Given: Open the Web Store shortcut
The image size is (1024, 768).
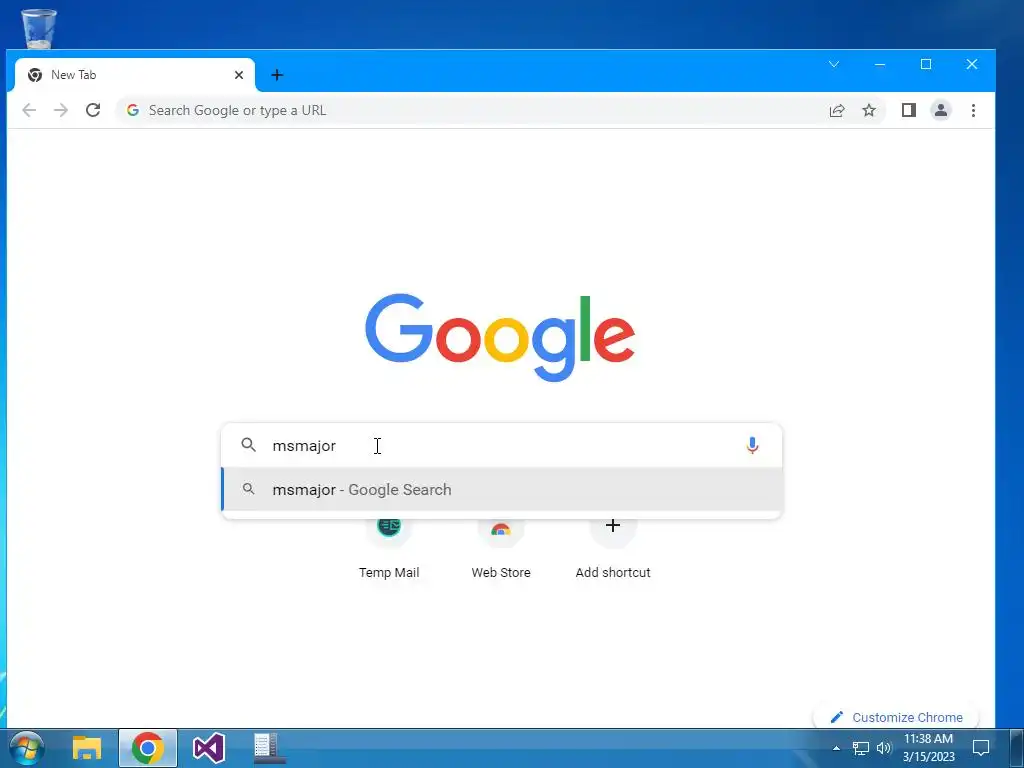Looking at the screenshot, I should pos(501,547).
